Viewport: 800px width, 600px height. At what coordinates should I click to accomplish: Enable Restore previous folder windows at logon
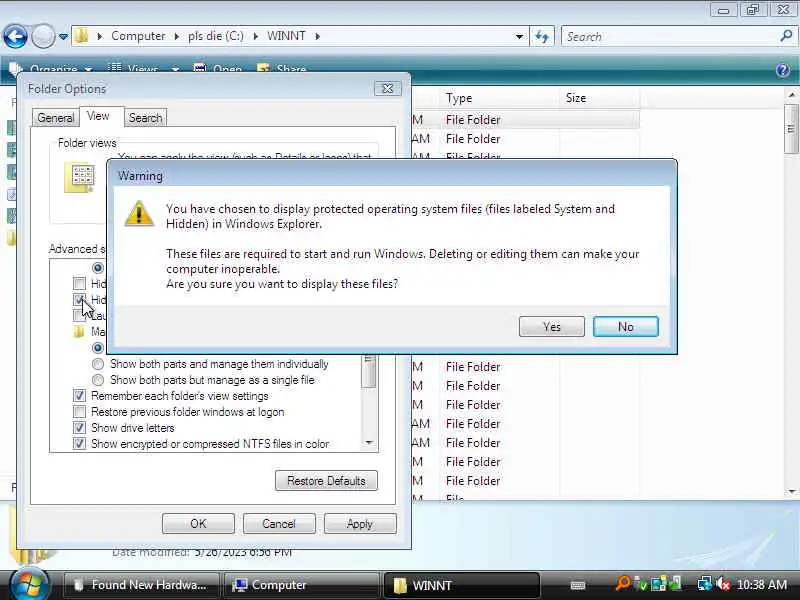click(x=79, y=411)
